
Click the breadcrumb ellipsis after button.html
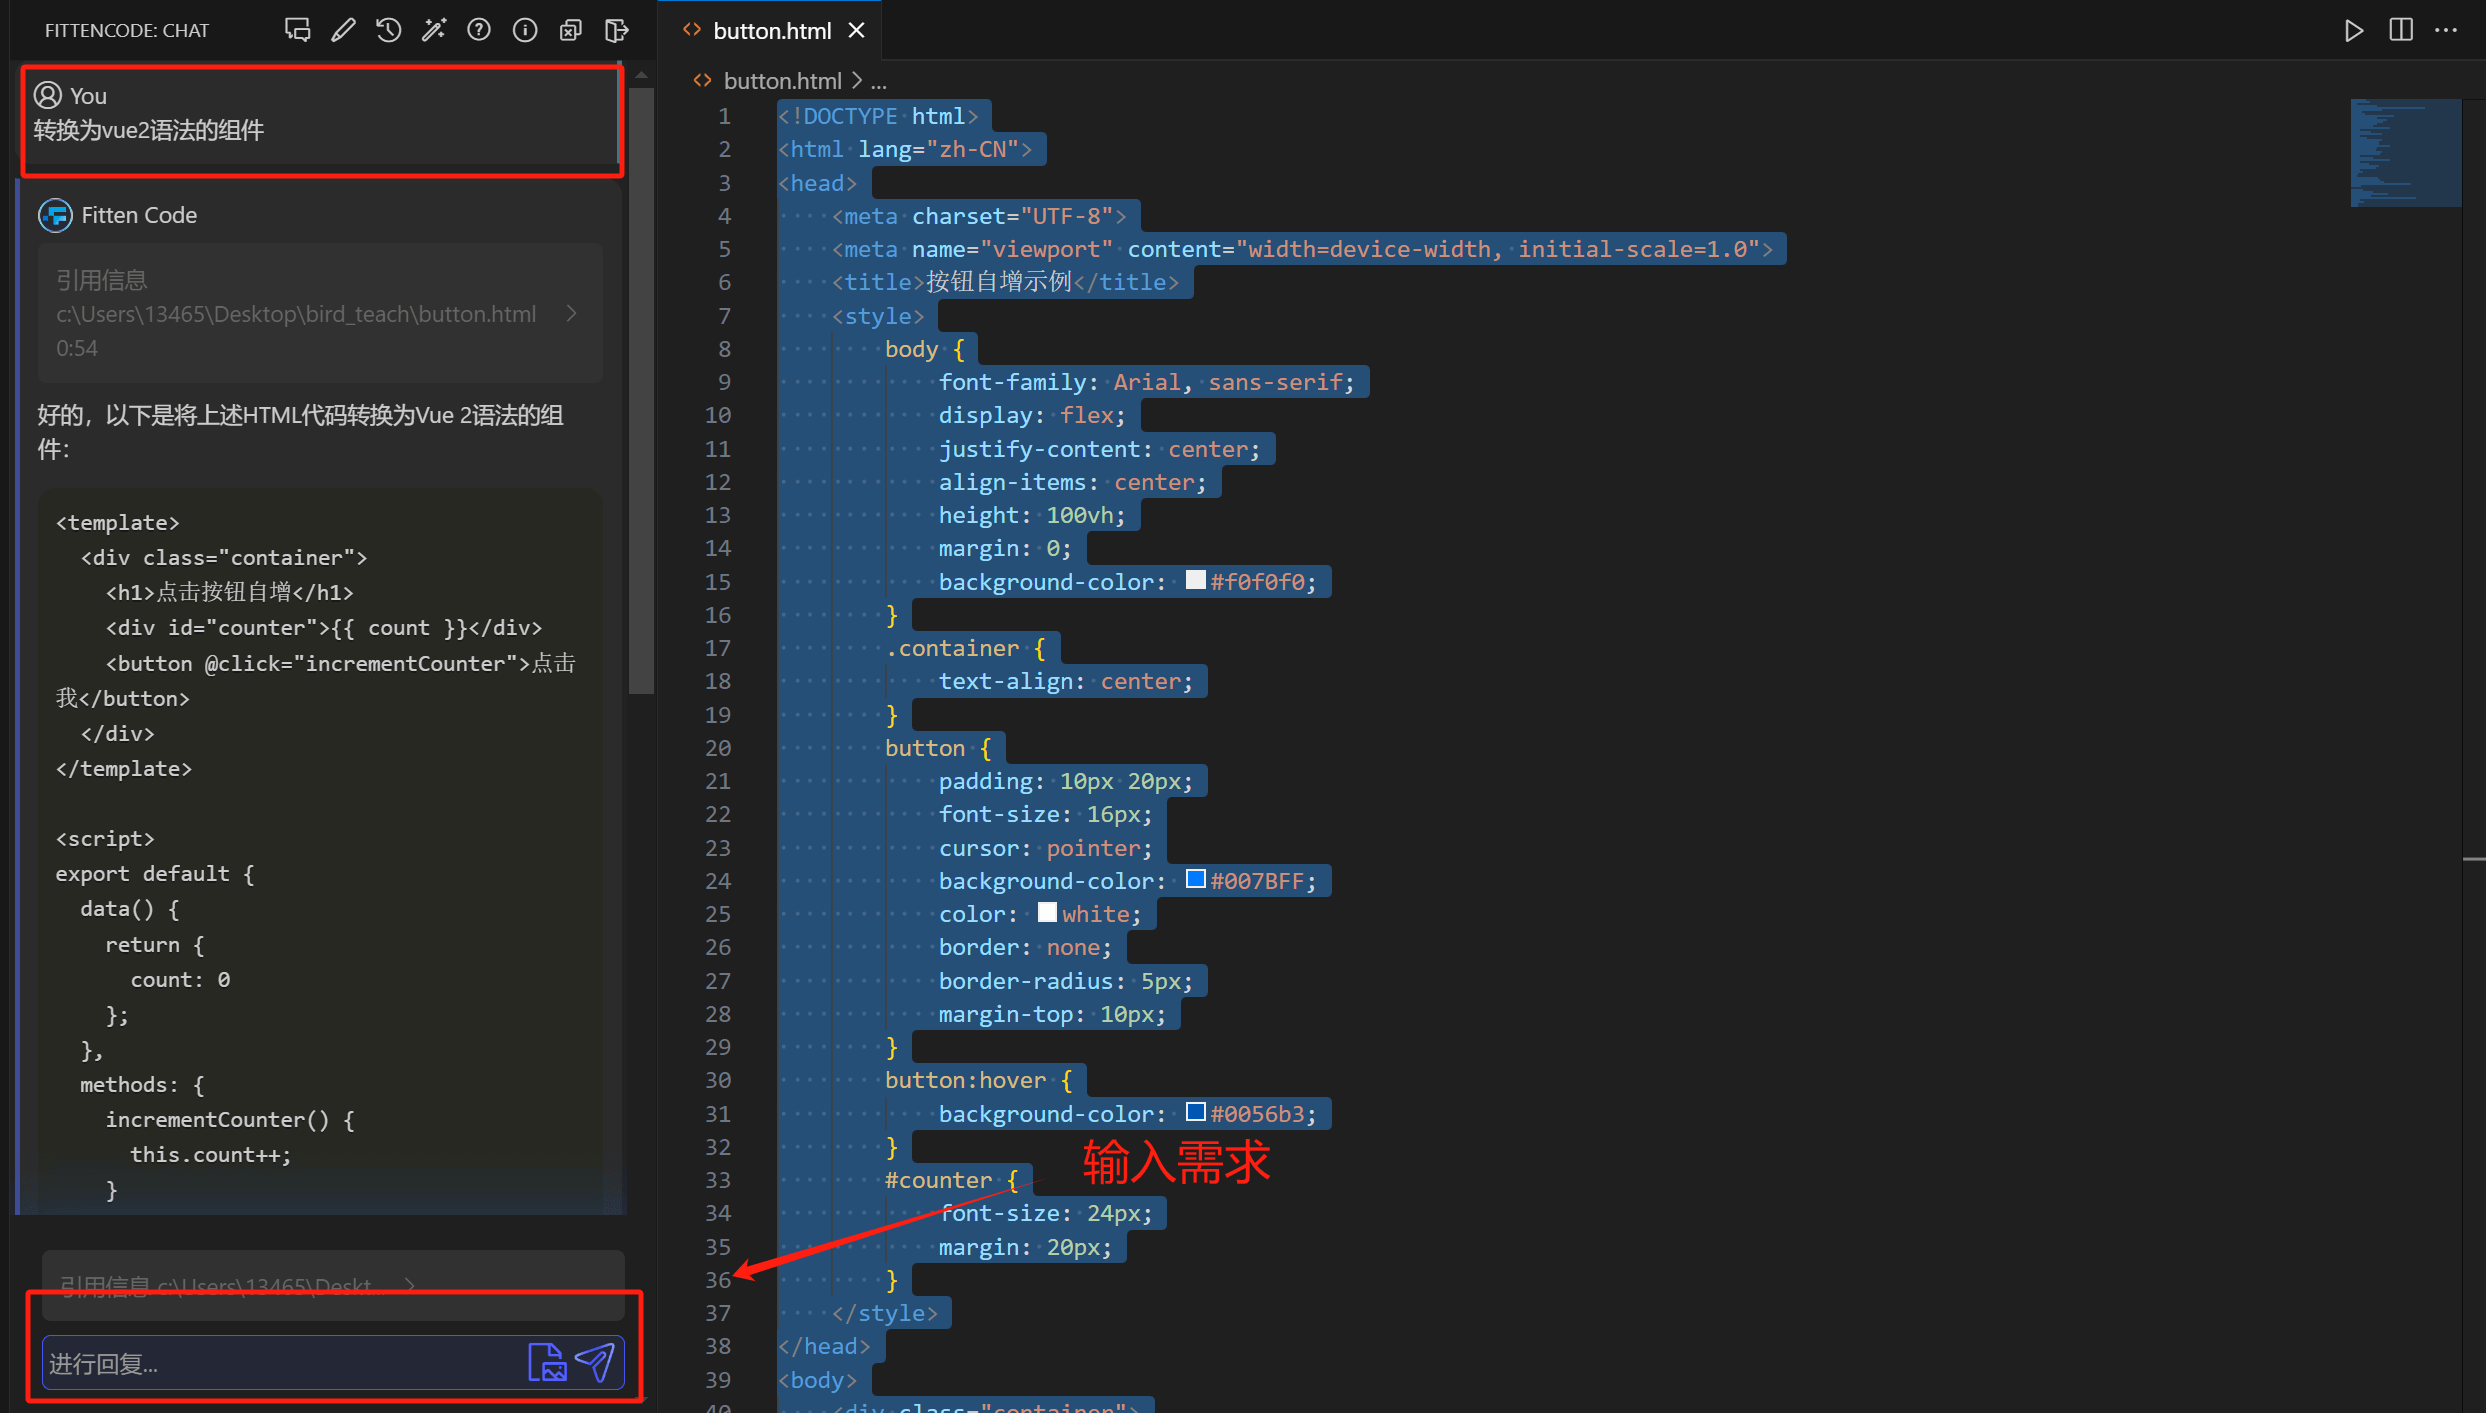[x=879, y=81]
